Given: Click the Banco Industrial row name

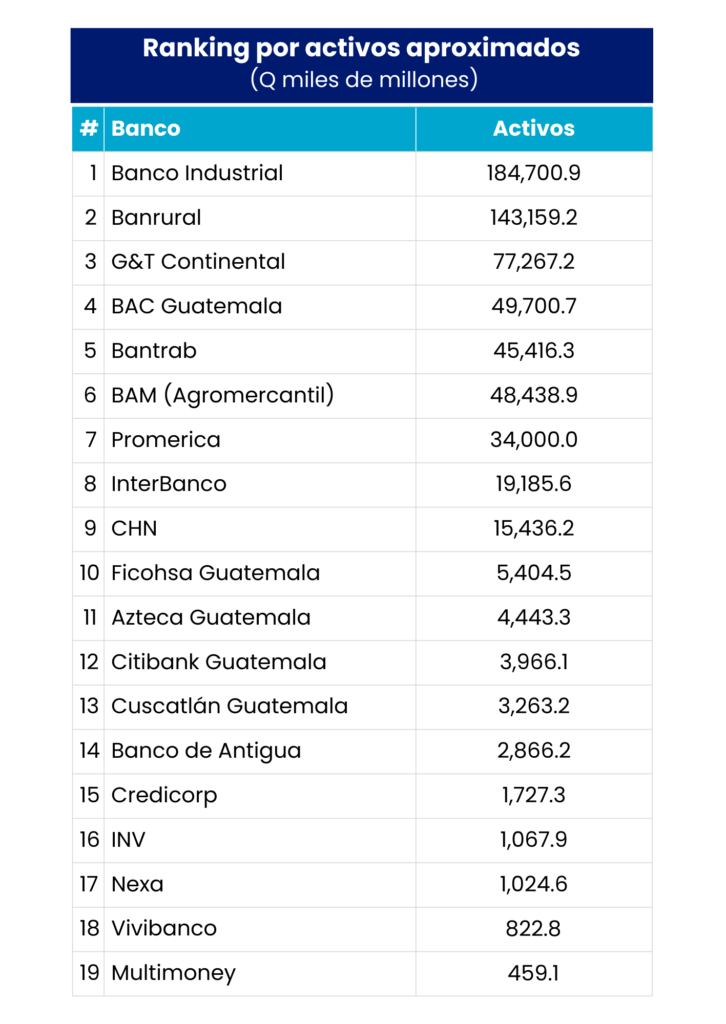Looking at the screenshot, I should click(197, 173).
